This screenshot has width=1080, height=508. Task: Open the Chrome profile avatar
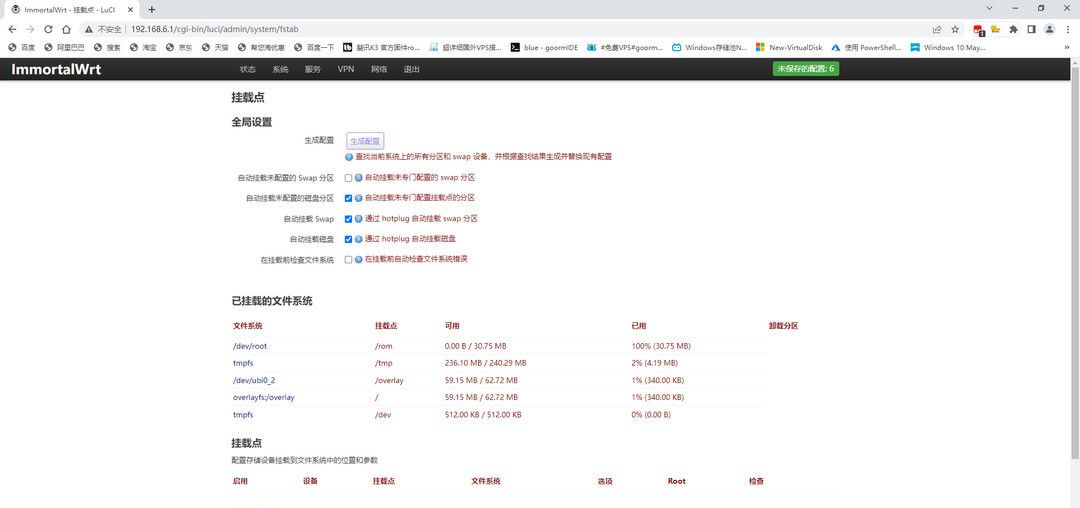(1049, 30)
